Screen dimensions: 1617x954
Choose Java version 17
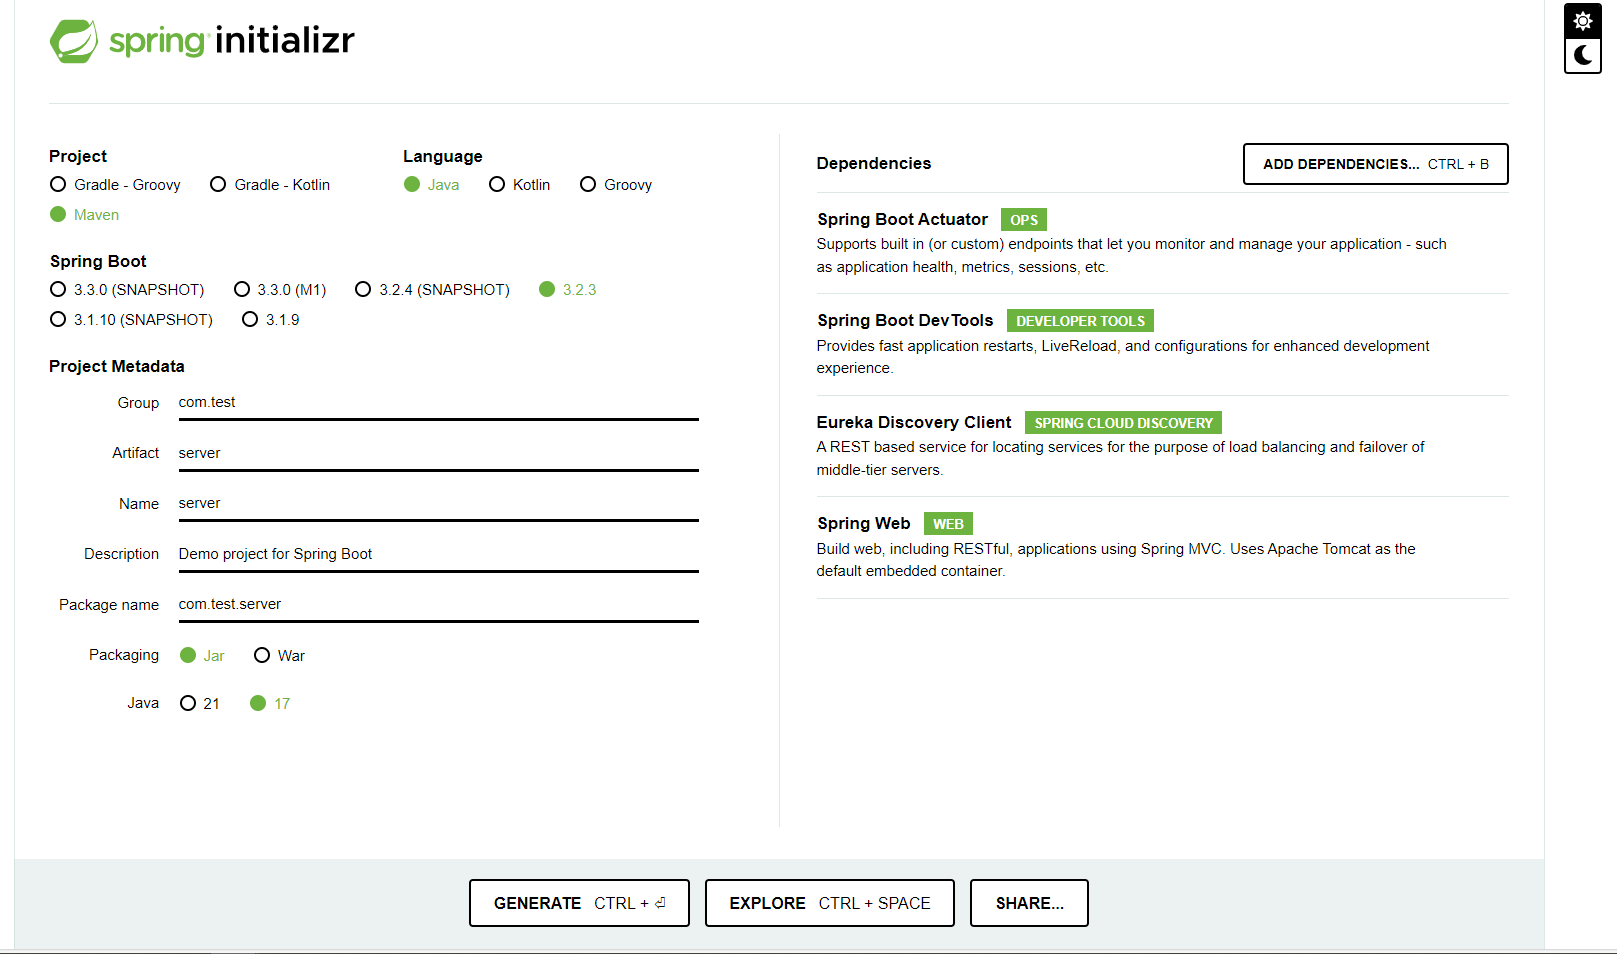[270, 704]
